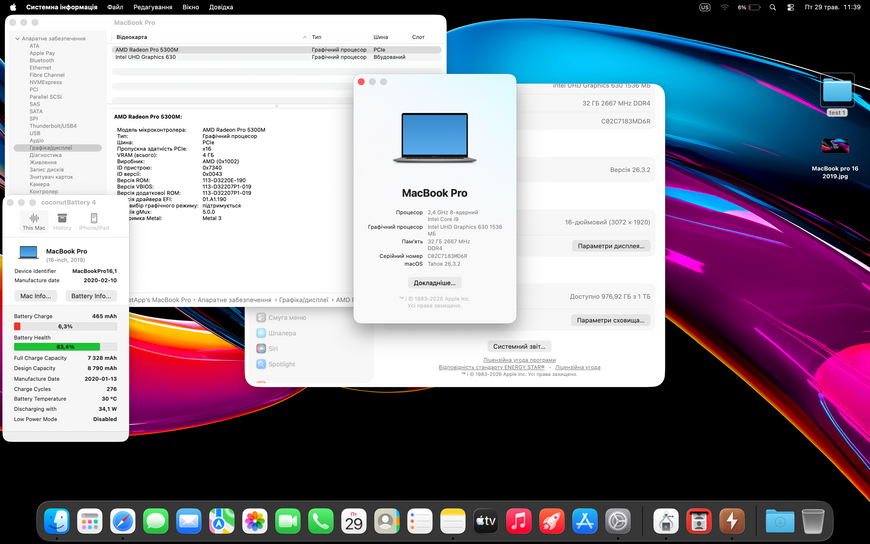Open Music from the Dock

tap(519, 521)
